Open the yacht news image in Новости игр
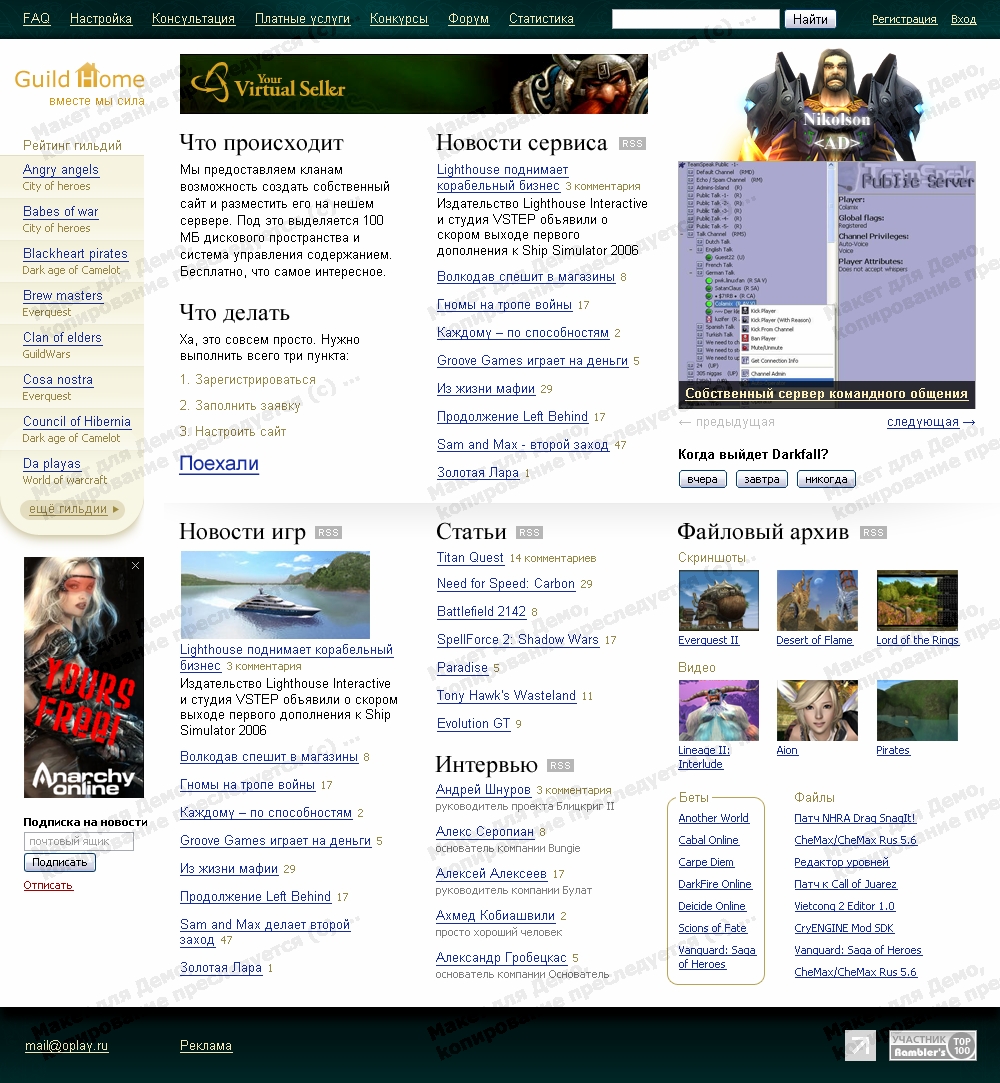 coord(275,595)
